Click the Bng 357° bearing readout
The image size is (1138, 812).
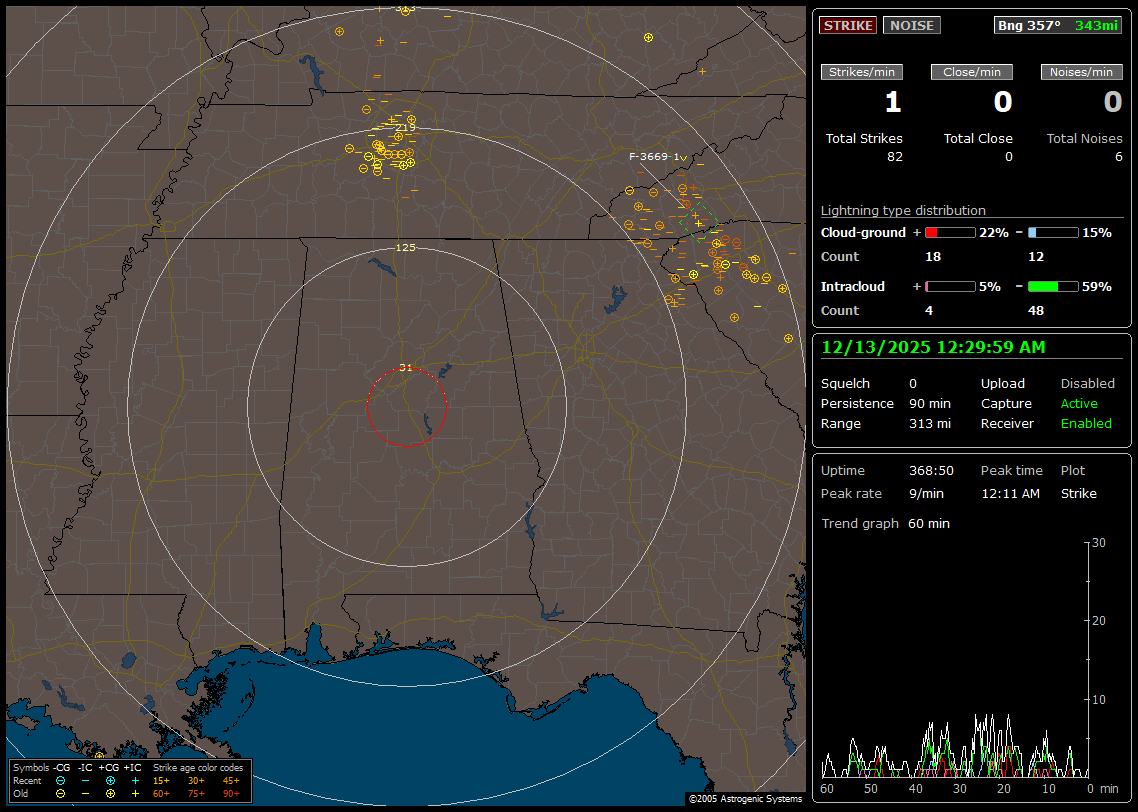click(x=1028, y=25)
